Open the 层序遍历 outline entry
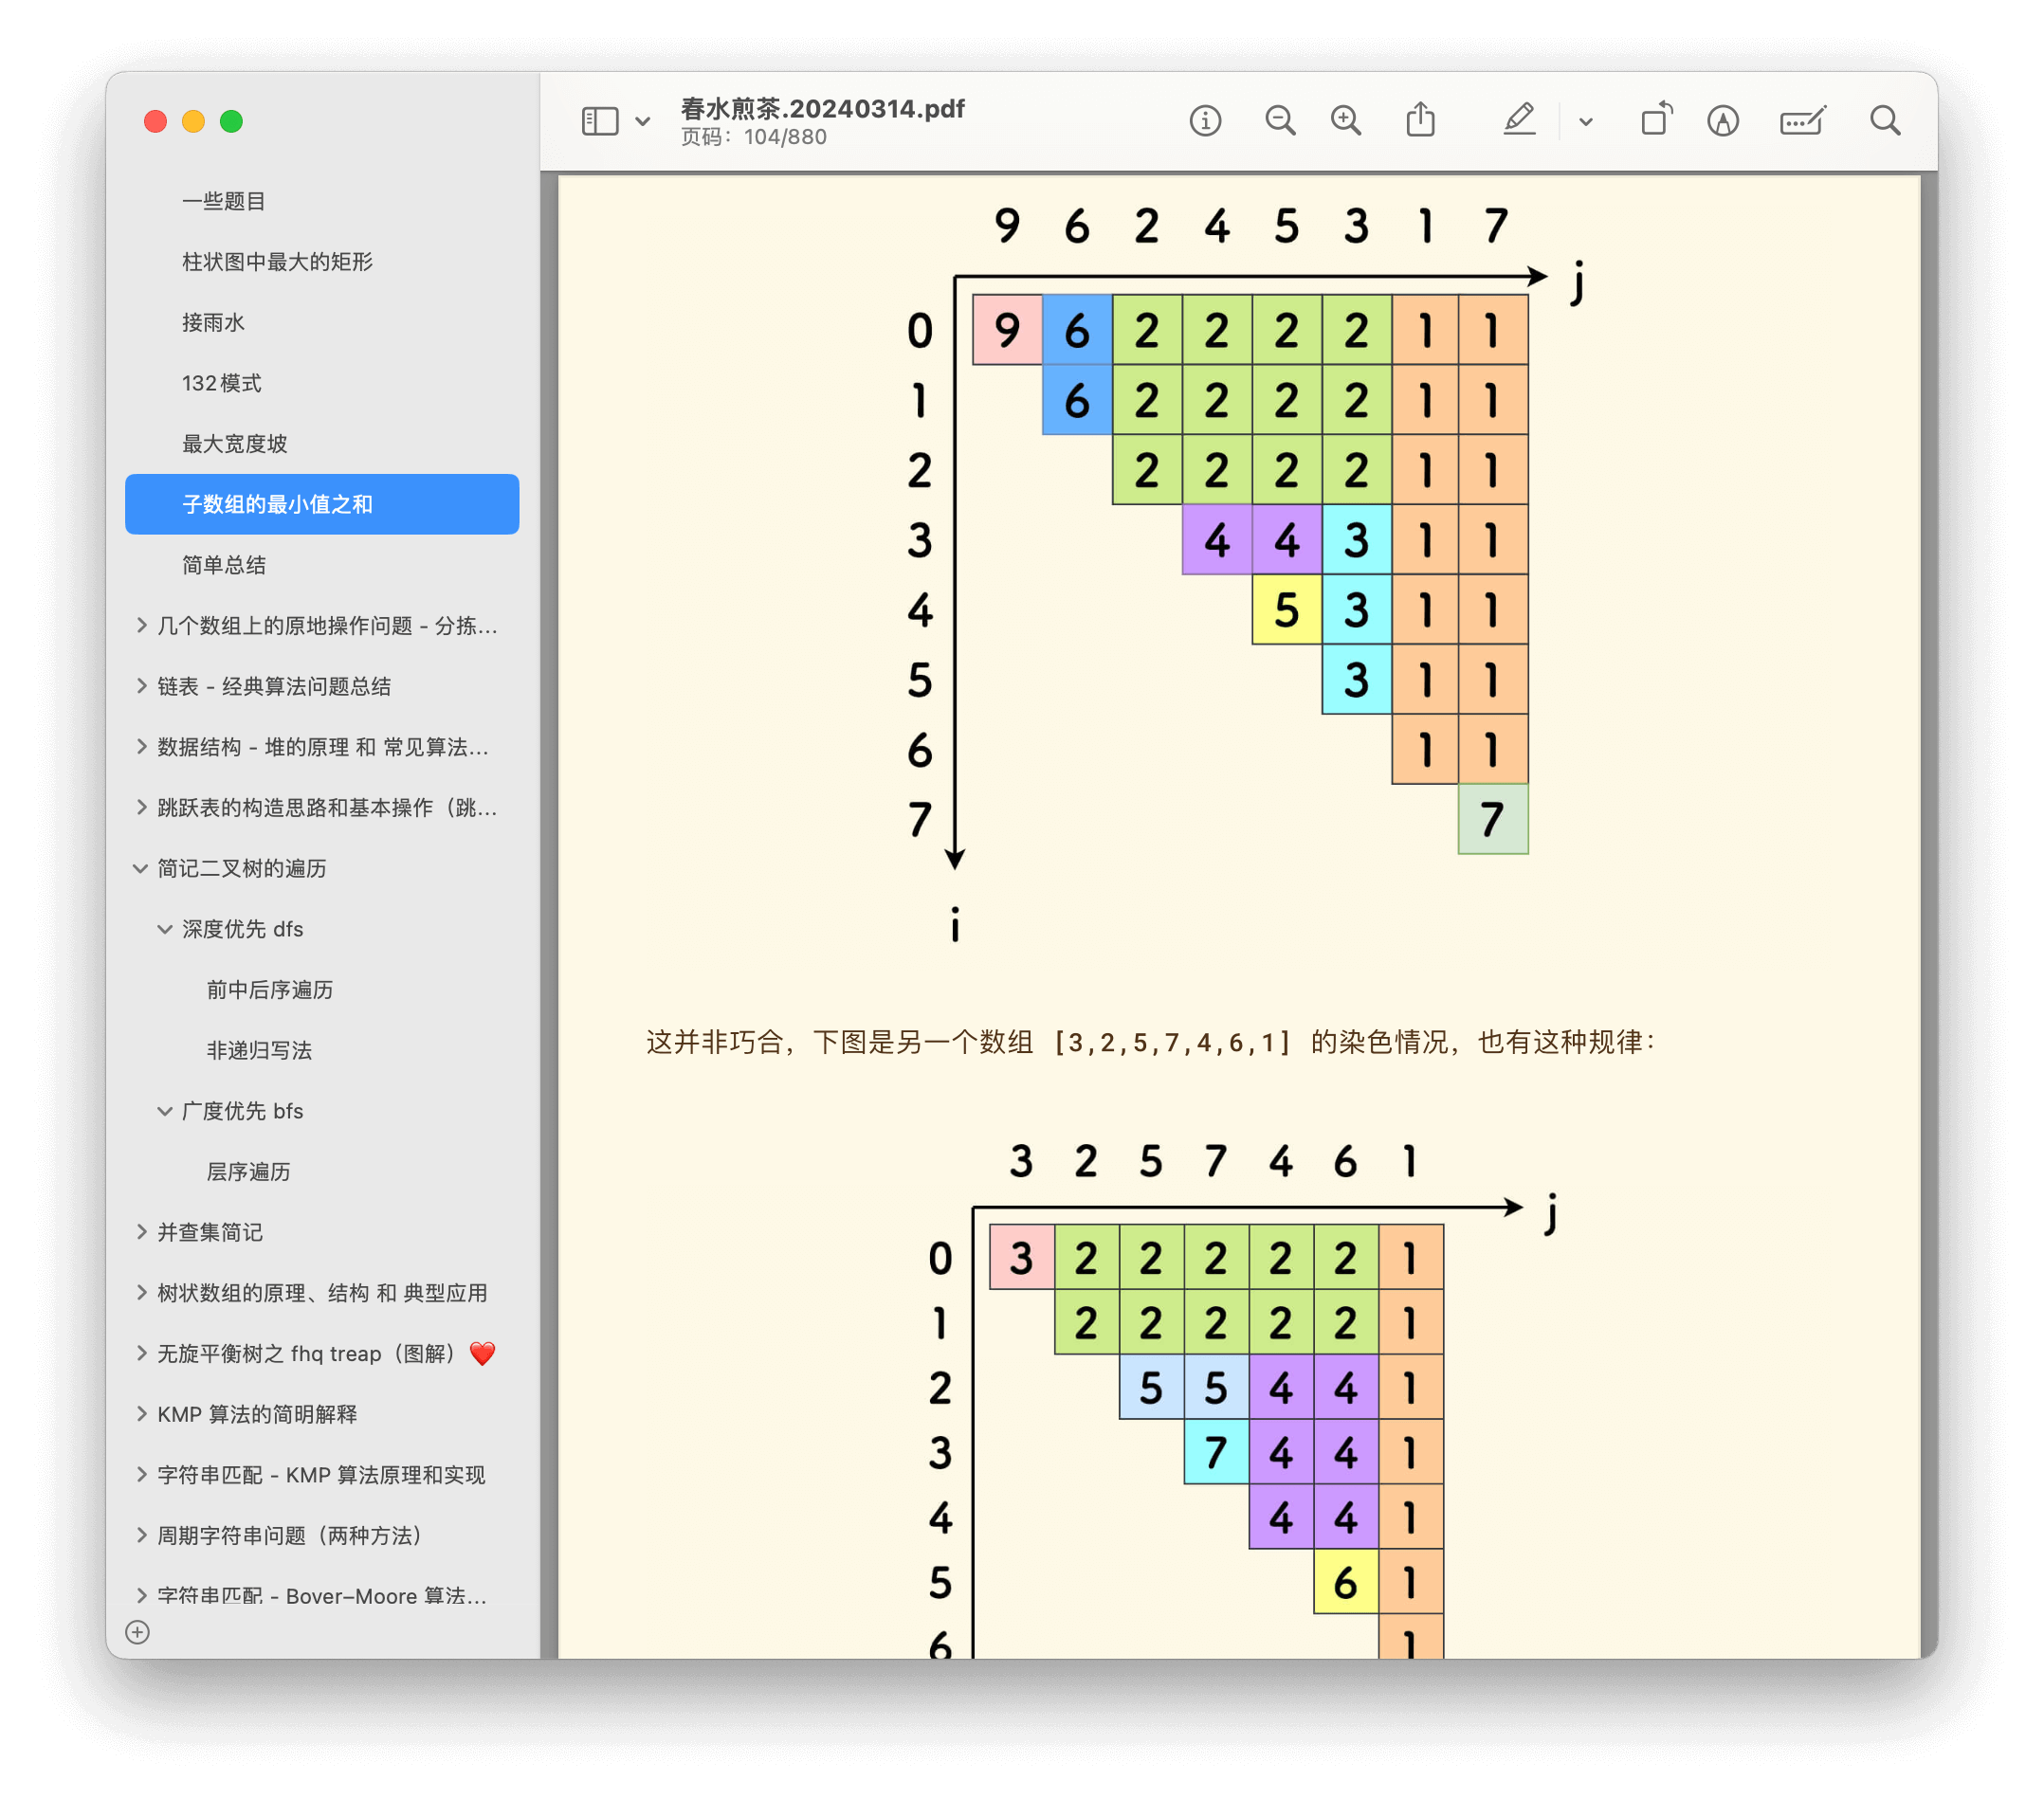Screen dimensions: 2044x1799 pyautogui.click(x=248, y=1171)
